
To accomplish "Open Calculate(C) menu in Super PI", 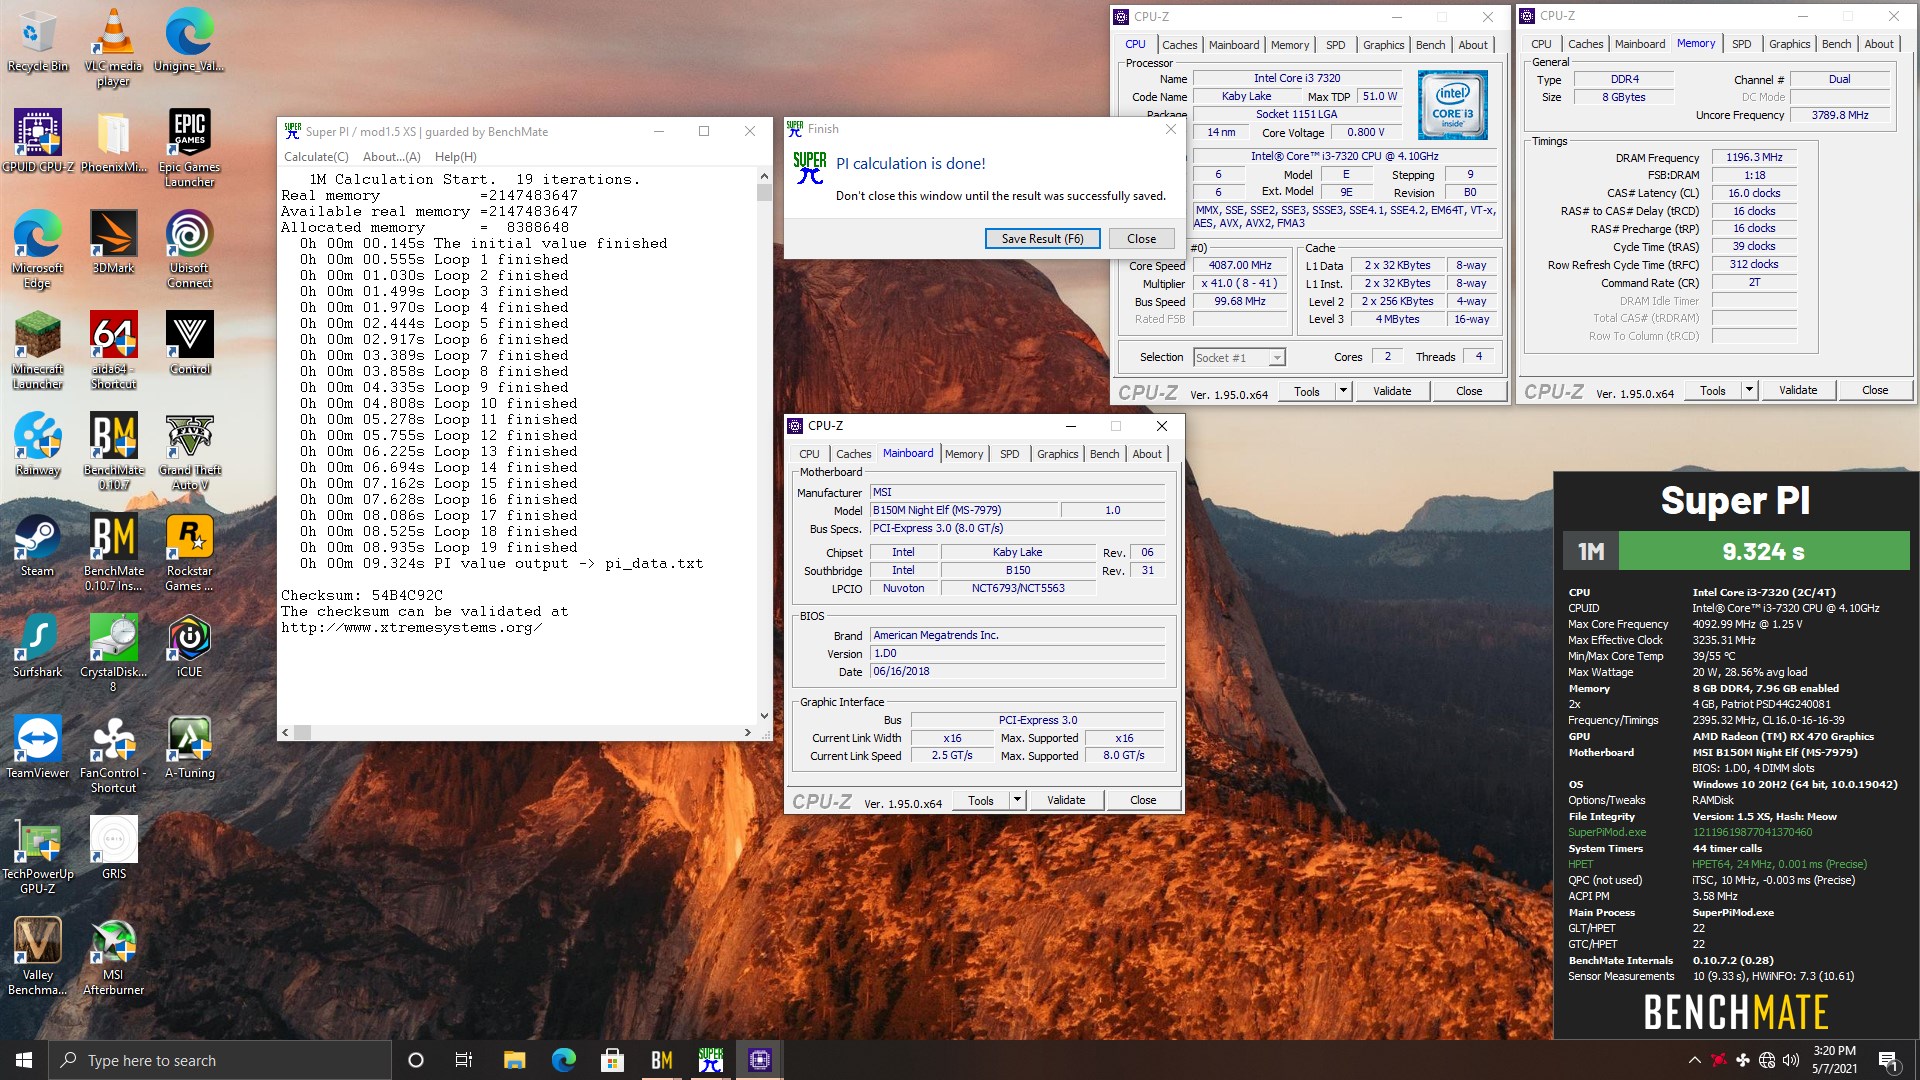I will click(316, 157).
